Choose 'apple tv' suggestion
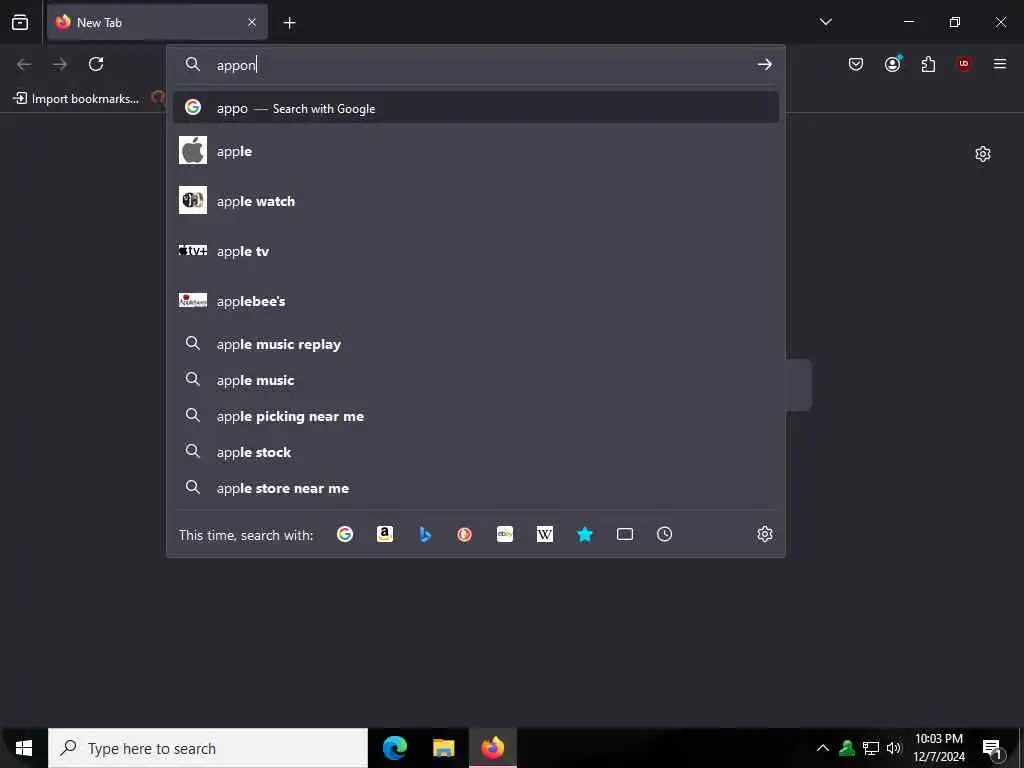Viewport: 1024px width, 768px height. [475, 251]
